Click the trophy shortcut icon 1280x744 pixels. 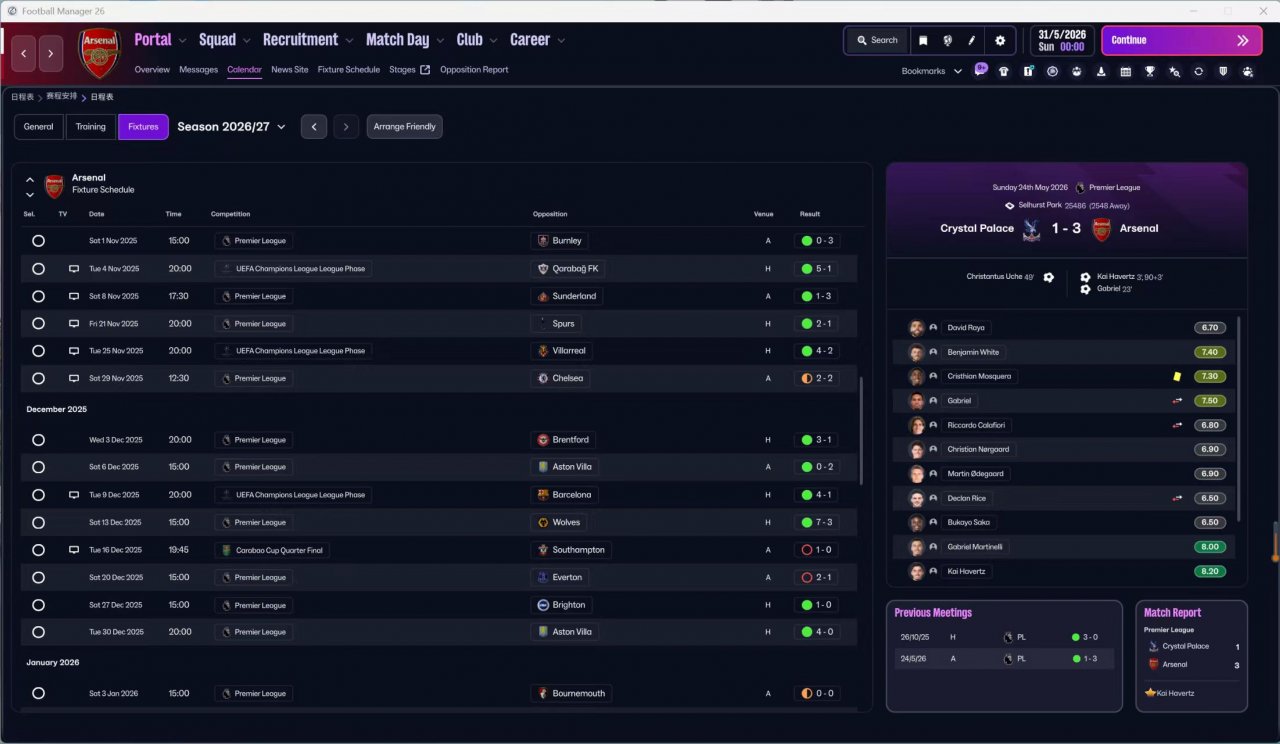1150,72
